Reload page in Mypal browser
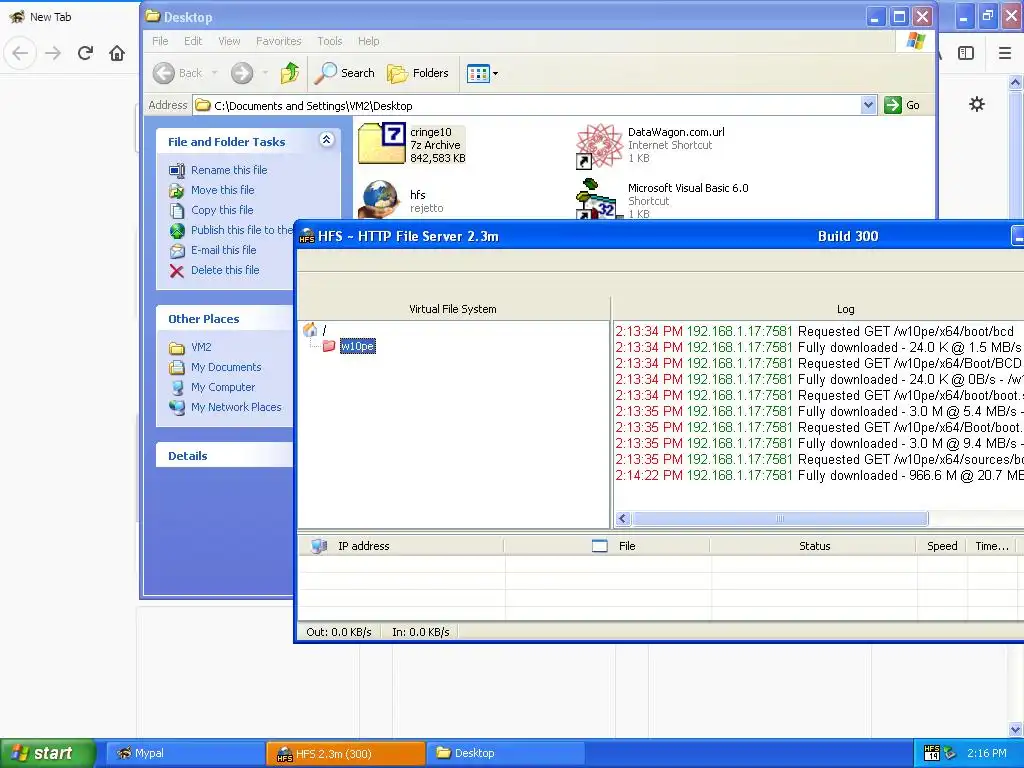 coord(85,53)
